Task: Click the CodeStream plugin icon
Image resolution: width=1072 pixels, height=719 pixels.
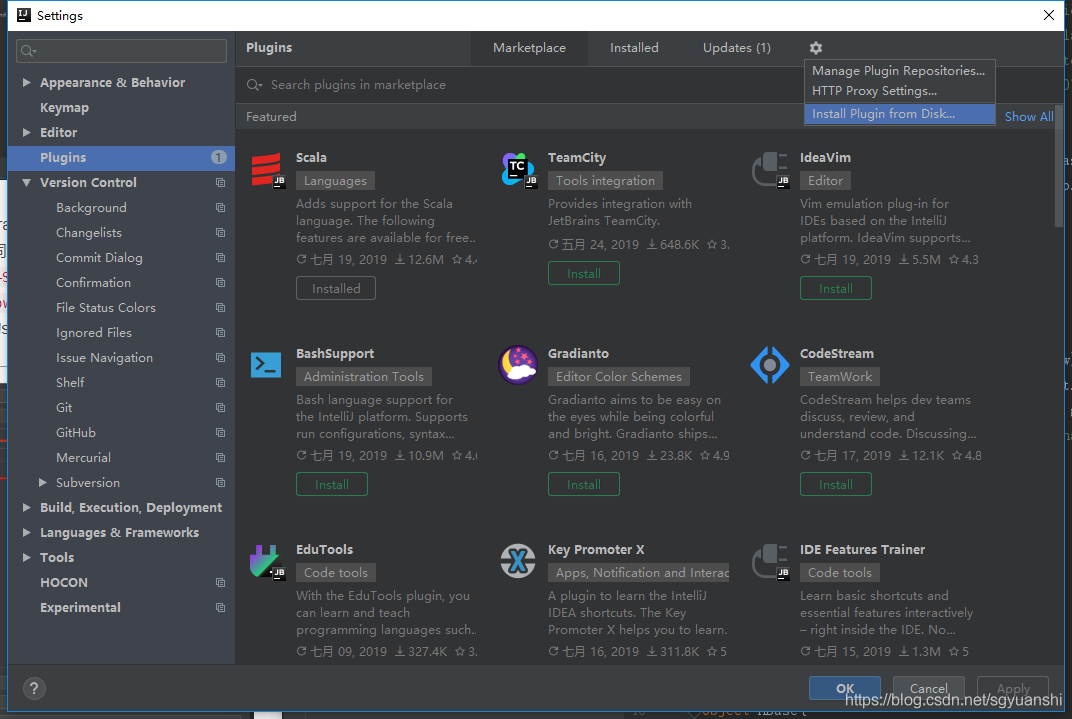Action: (x=769, y=364)
